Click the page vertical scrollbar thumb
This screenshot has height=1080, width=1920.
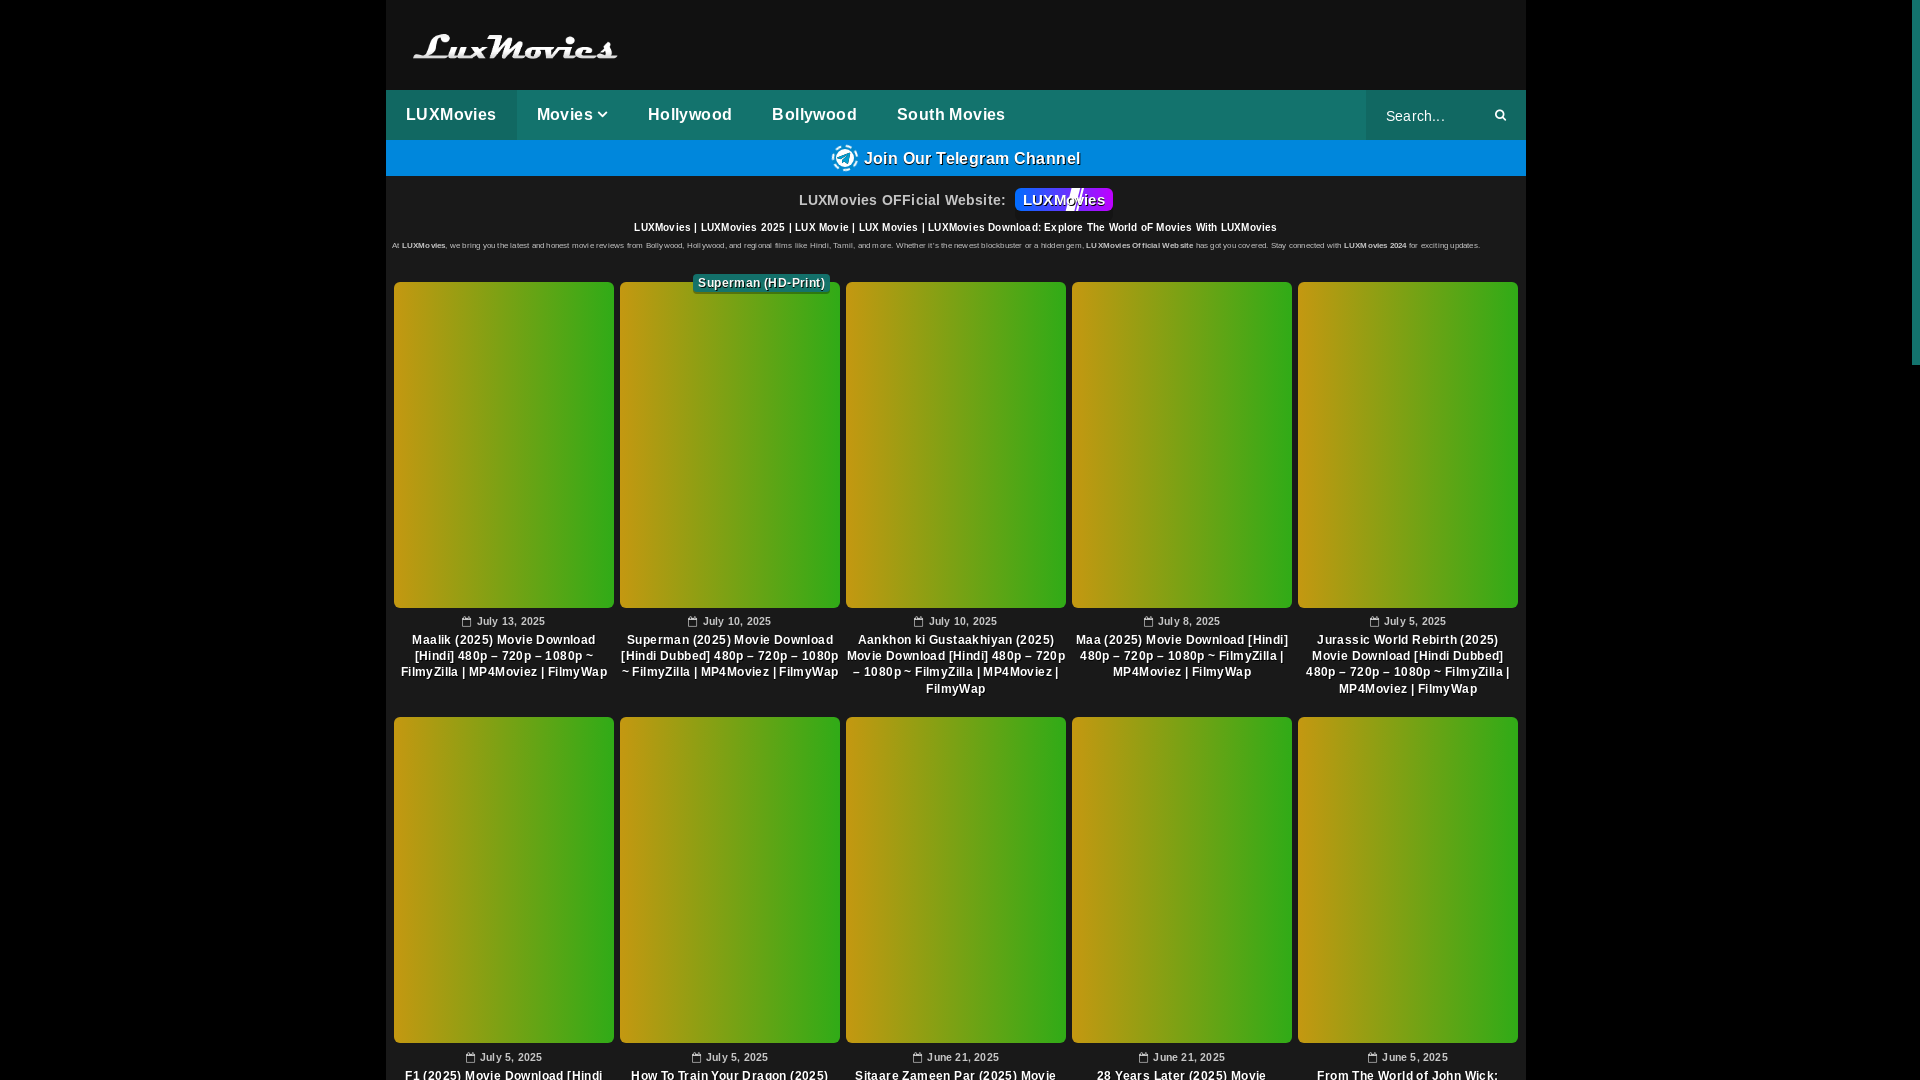coord(1916,182)
